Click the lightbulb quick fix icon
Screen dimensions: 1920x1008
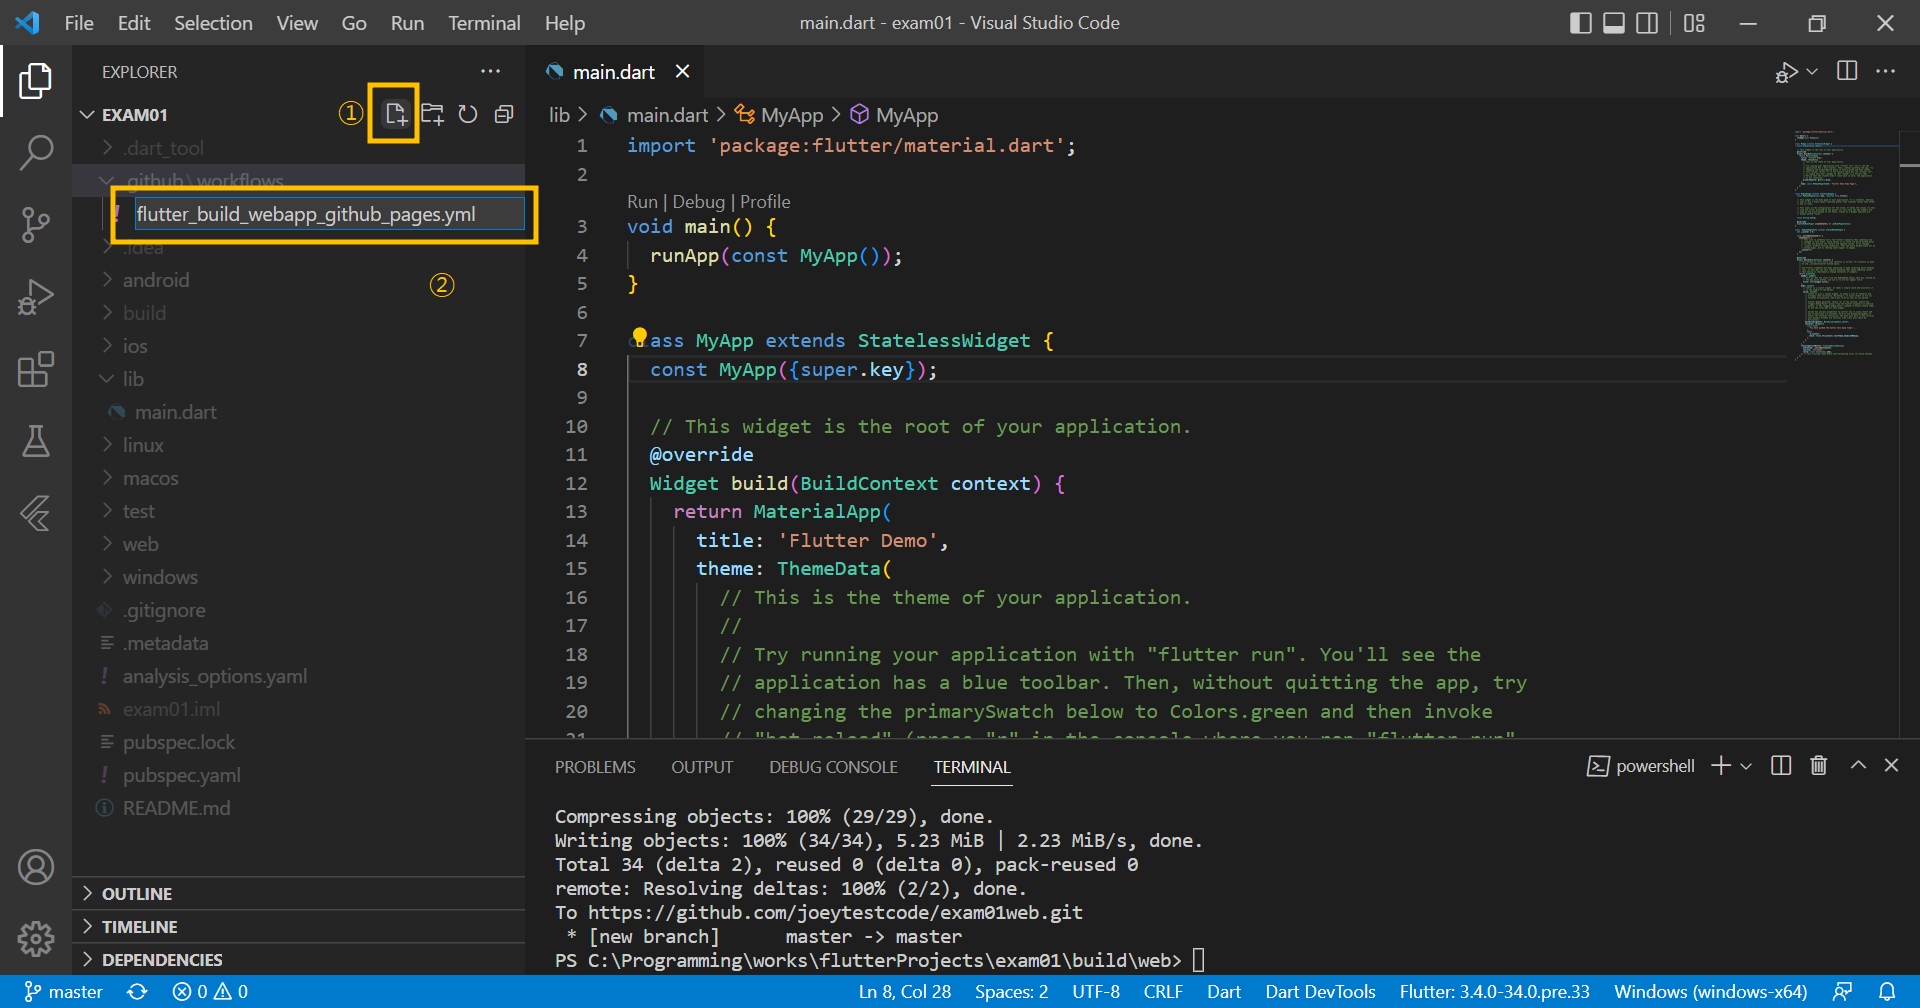tap(639, 337)
